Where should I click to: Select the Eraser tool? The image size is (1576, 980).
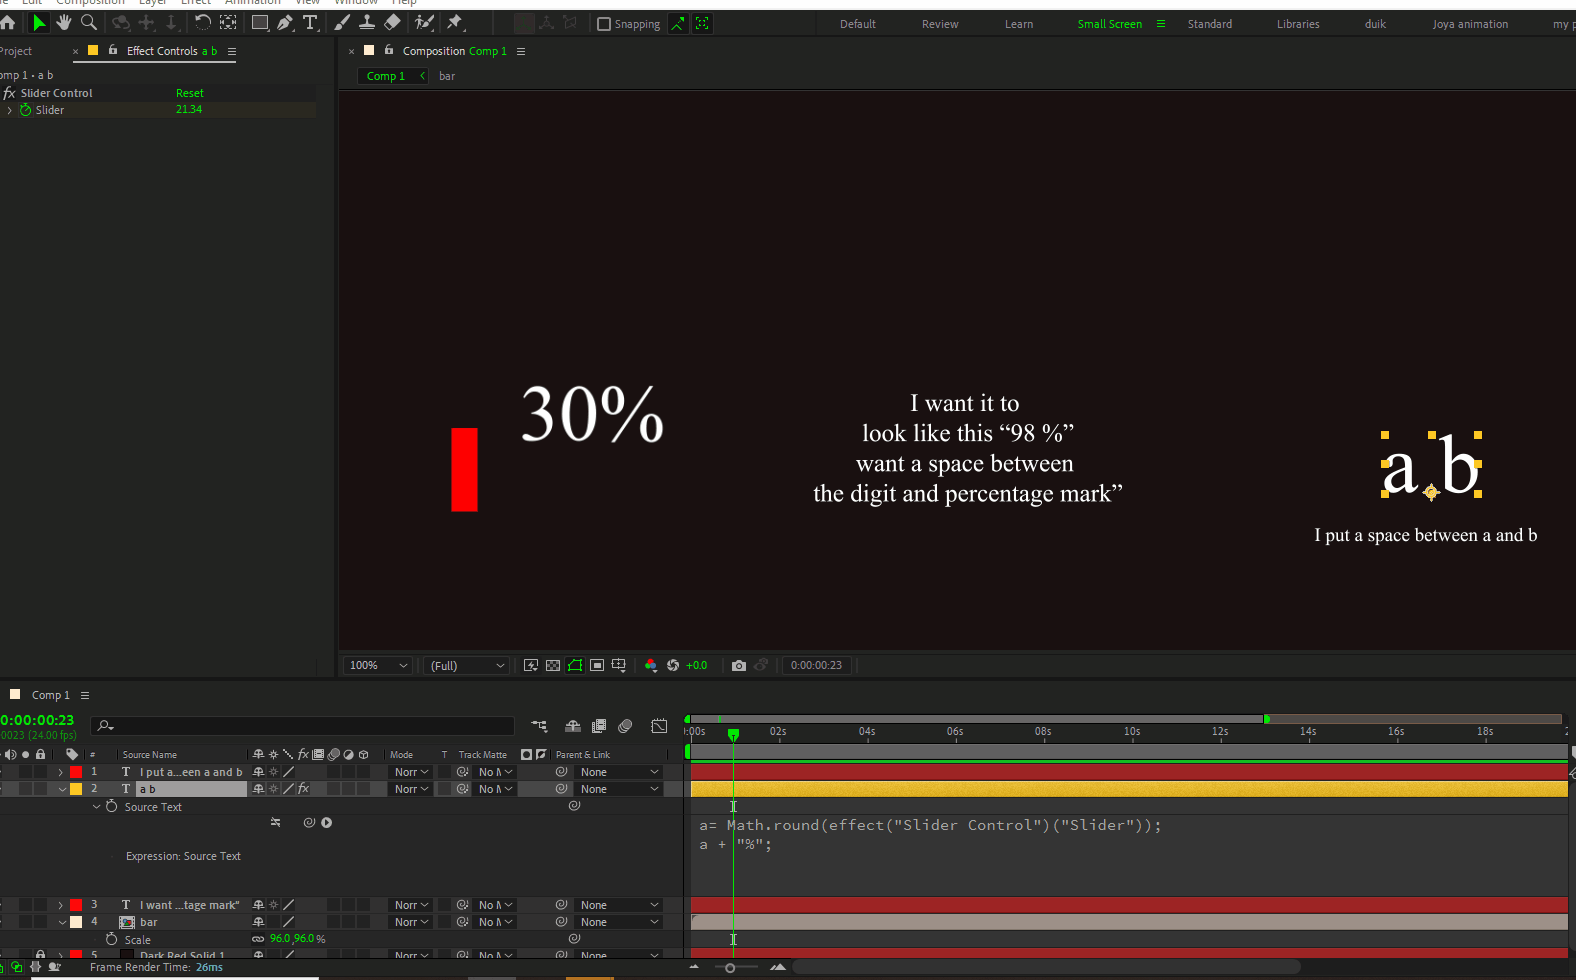pos(393,22)
